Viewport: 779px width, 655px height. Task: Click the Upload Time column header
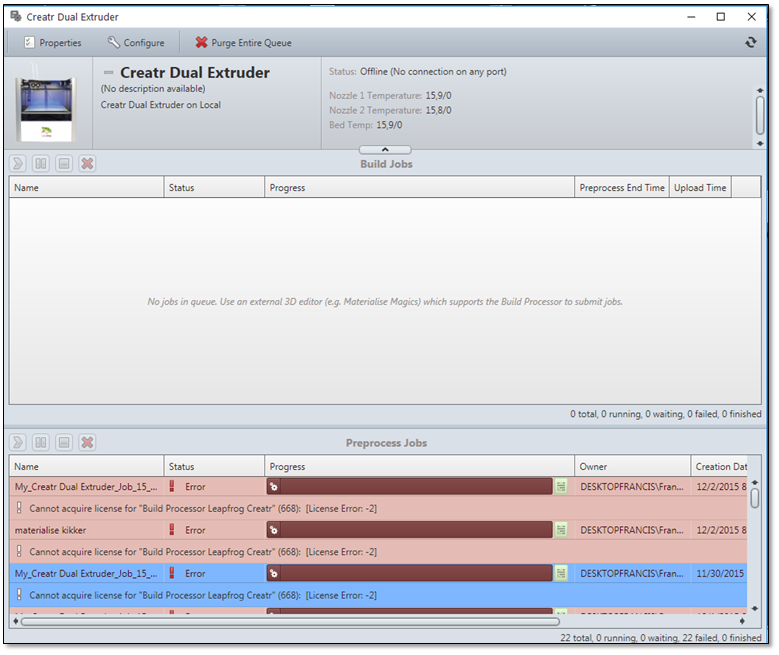pyautogui.click(x=700, y=187)
